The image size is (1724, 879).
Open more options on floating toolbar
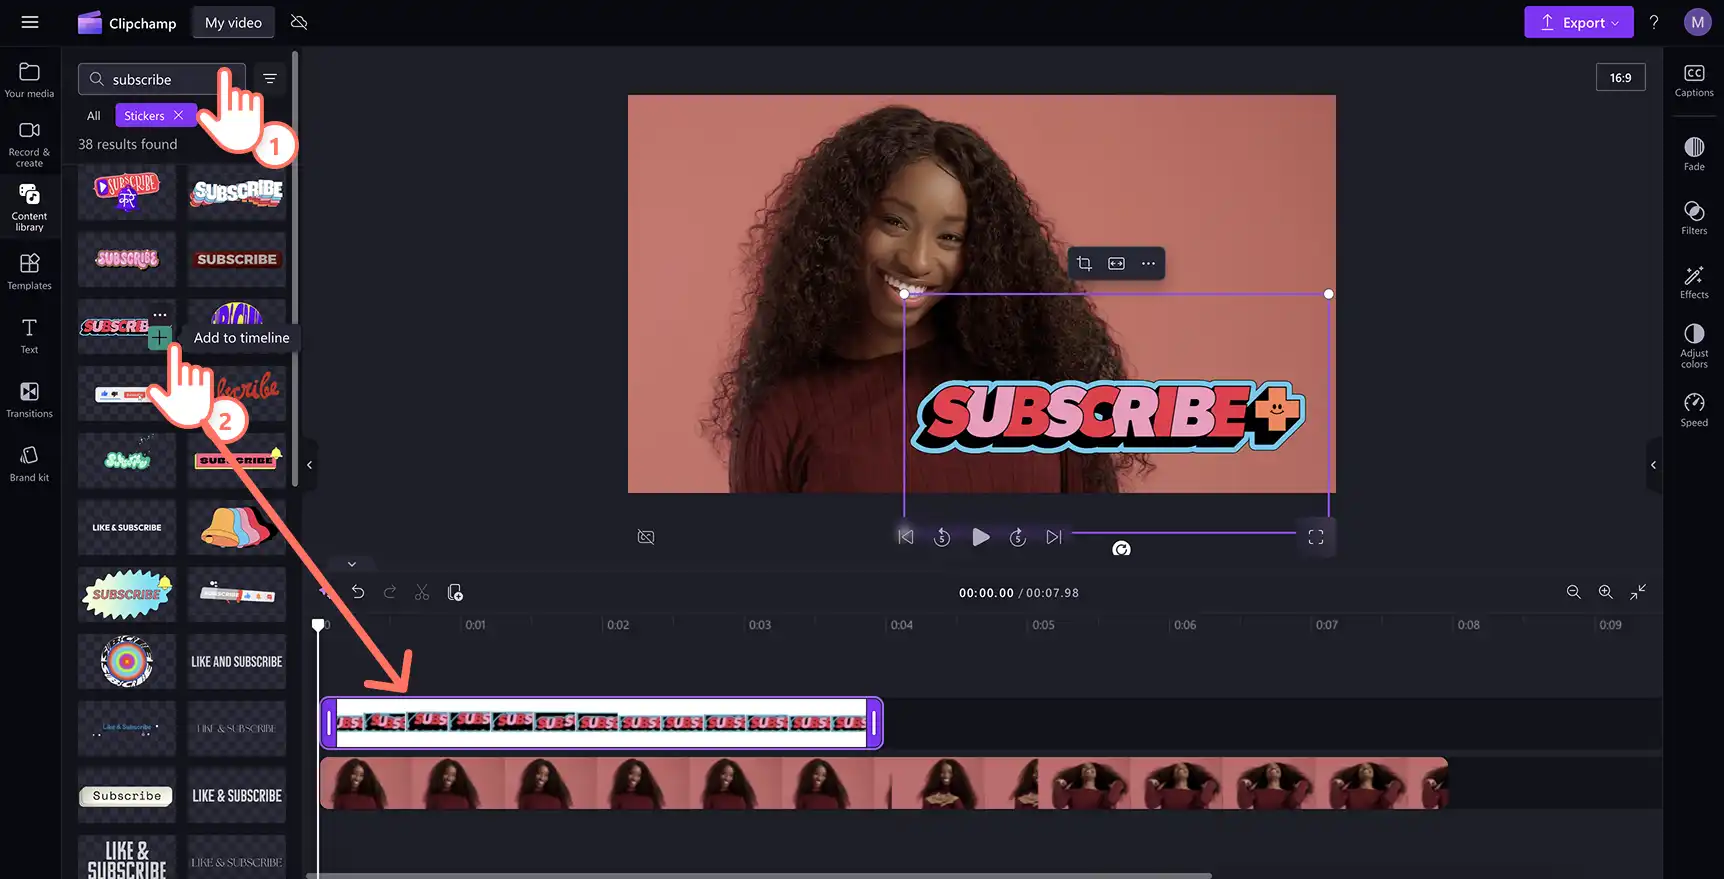coord(1148,263)
